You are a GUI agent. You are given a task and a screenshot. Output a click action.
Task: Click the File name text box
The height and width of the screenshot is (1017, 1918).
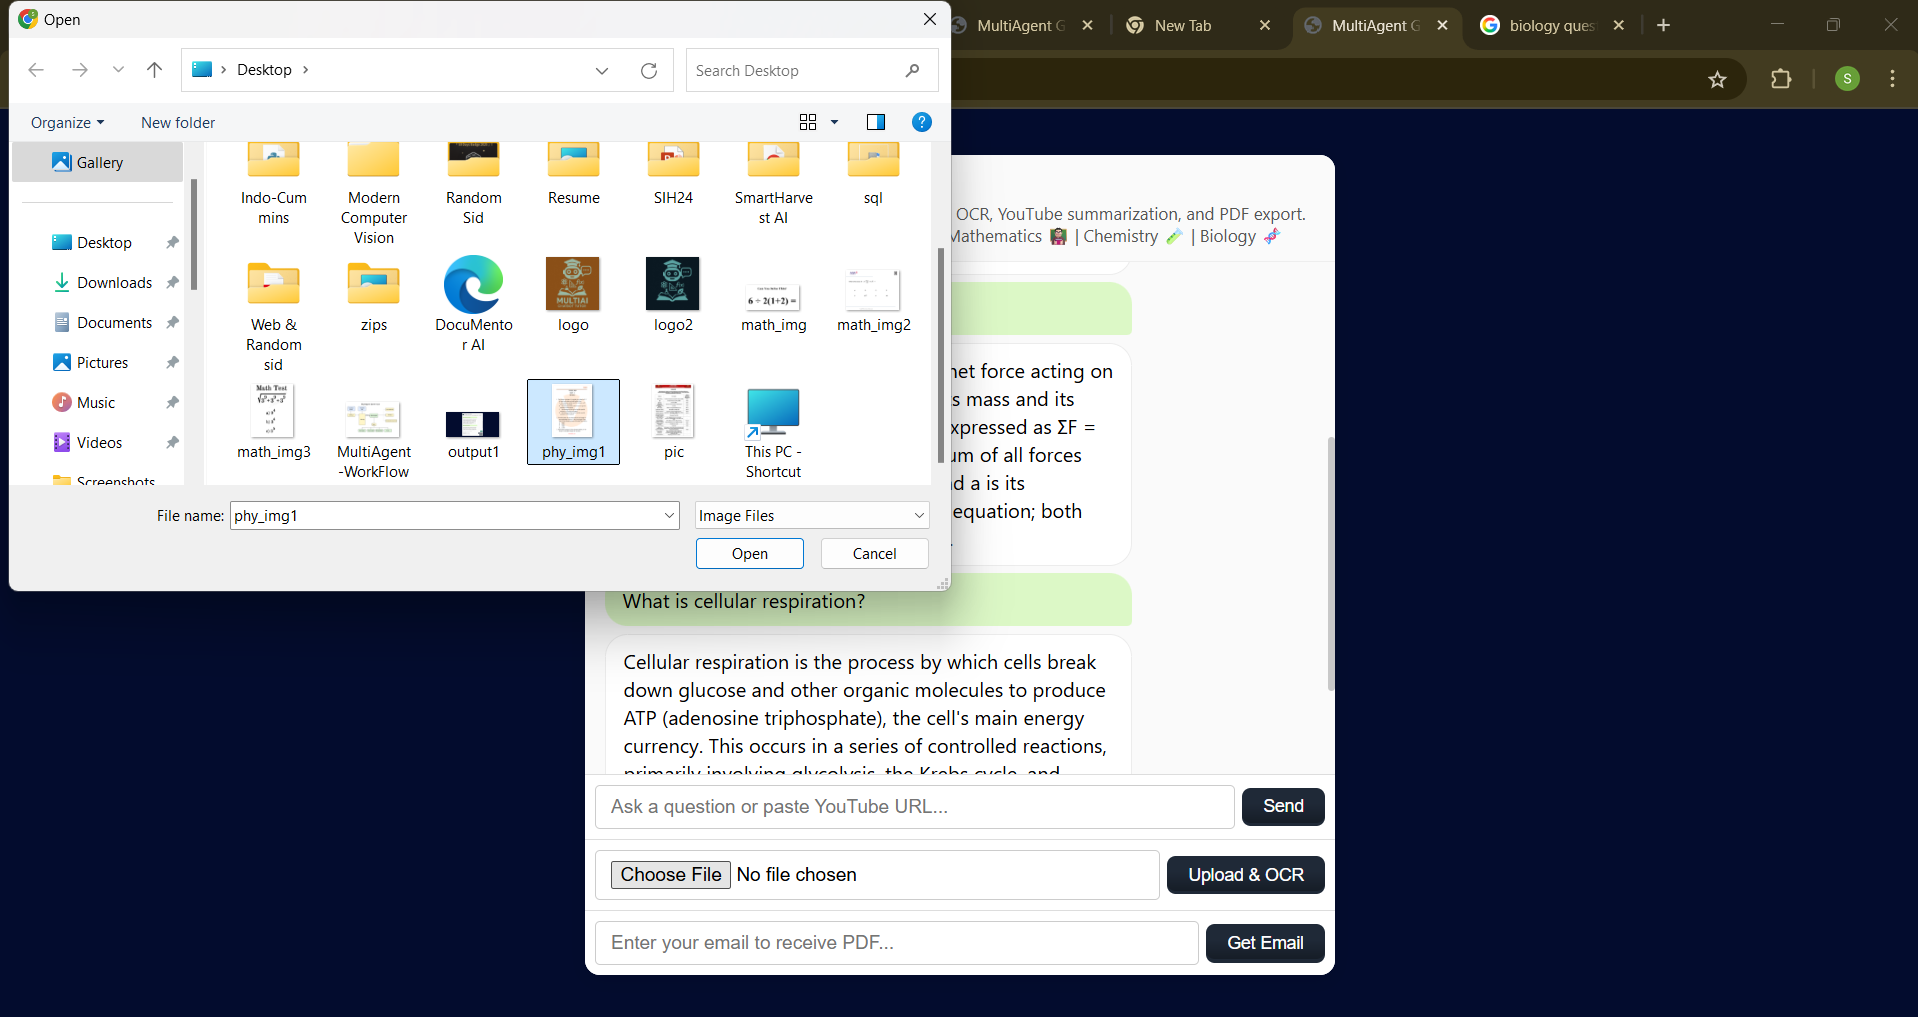coord(445,516)
